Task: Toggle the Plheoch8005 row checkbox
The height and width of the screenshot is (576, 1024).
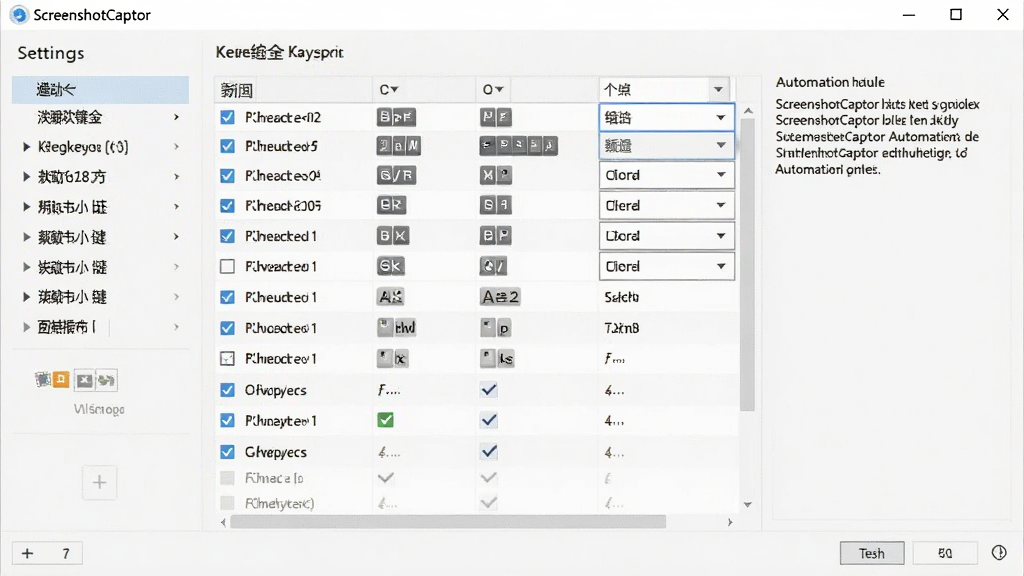Action: (x=227, y=206)
